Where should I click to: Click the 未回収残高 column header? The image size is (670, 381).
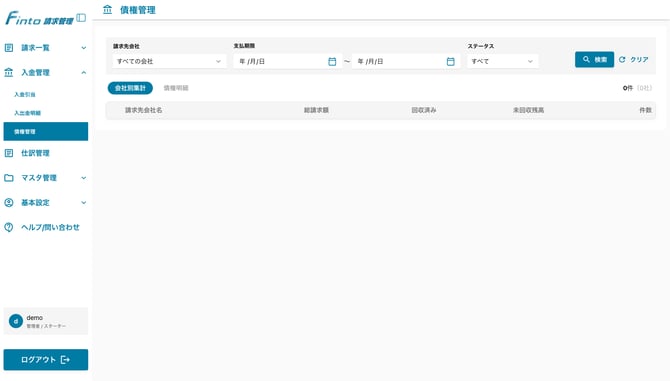529,110
